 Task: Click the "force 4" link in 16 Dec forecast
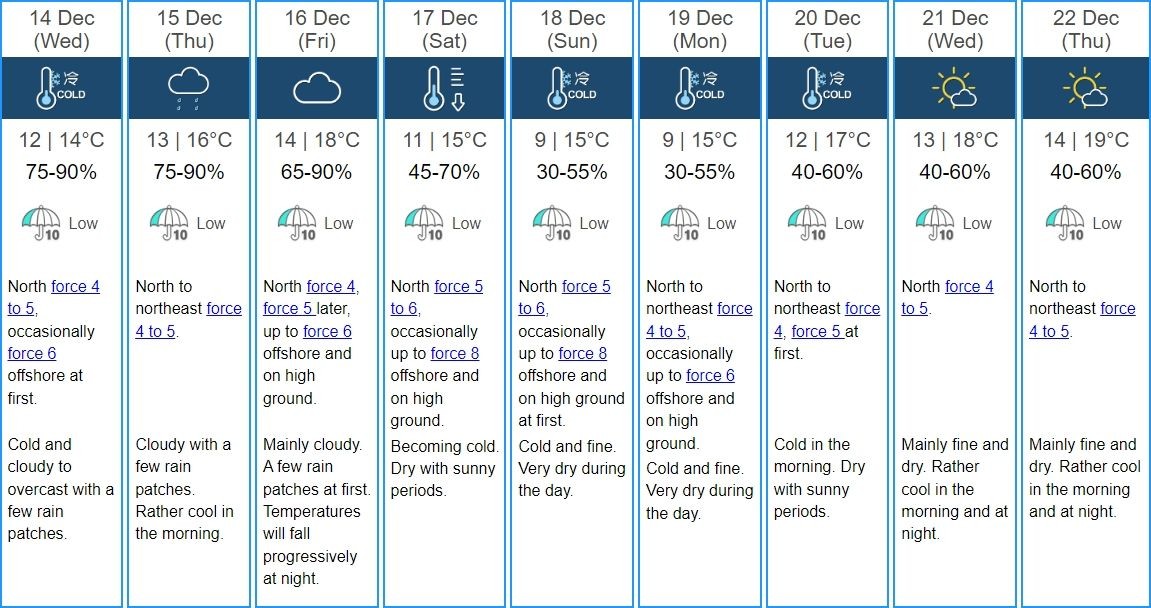click(331, 287)
